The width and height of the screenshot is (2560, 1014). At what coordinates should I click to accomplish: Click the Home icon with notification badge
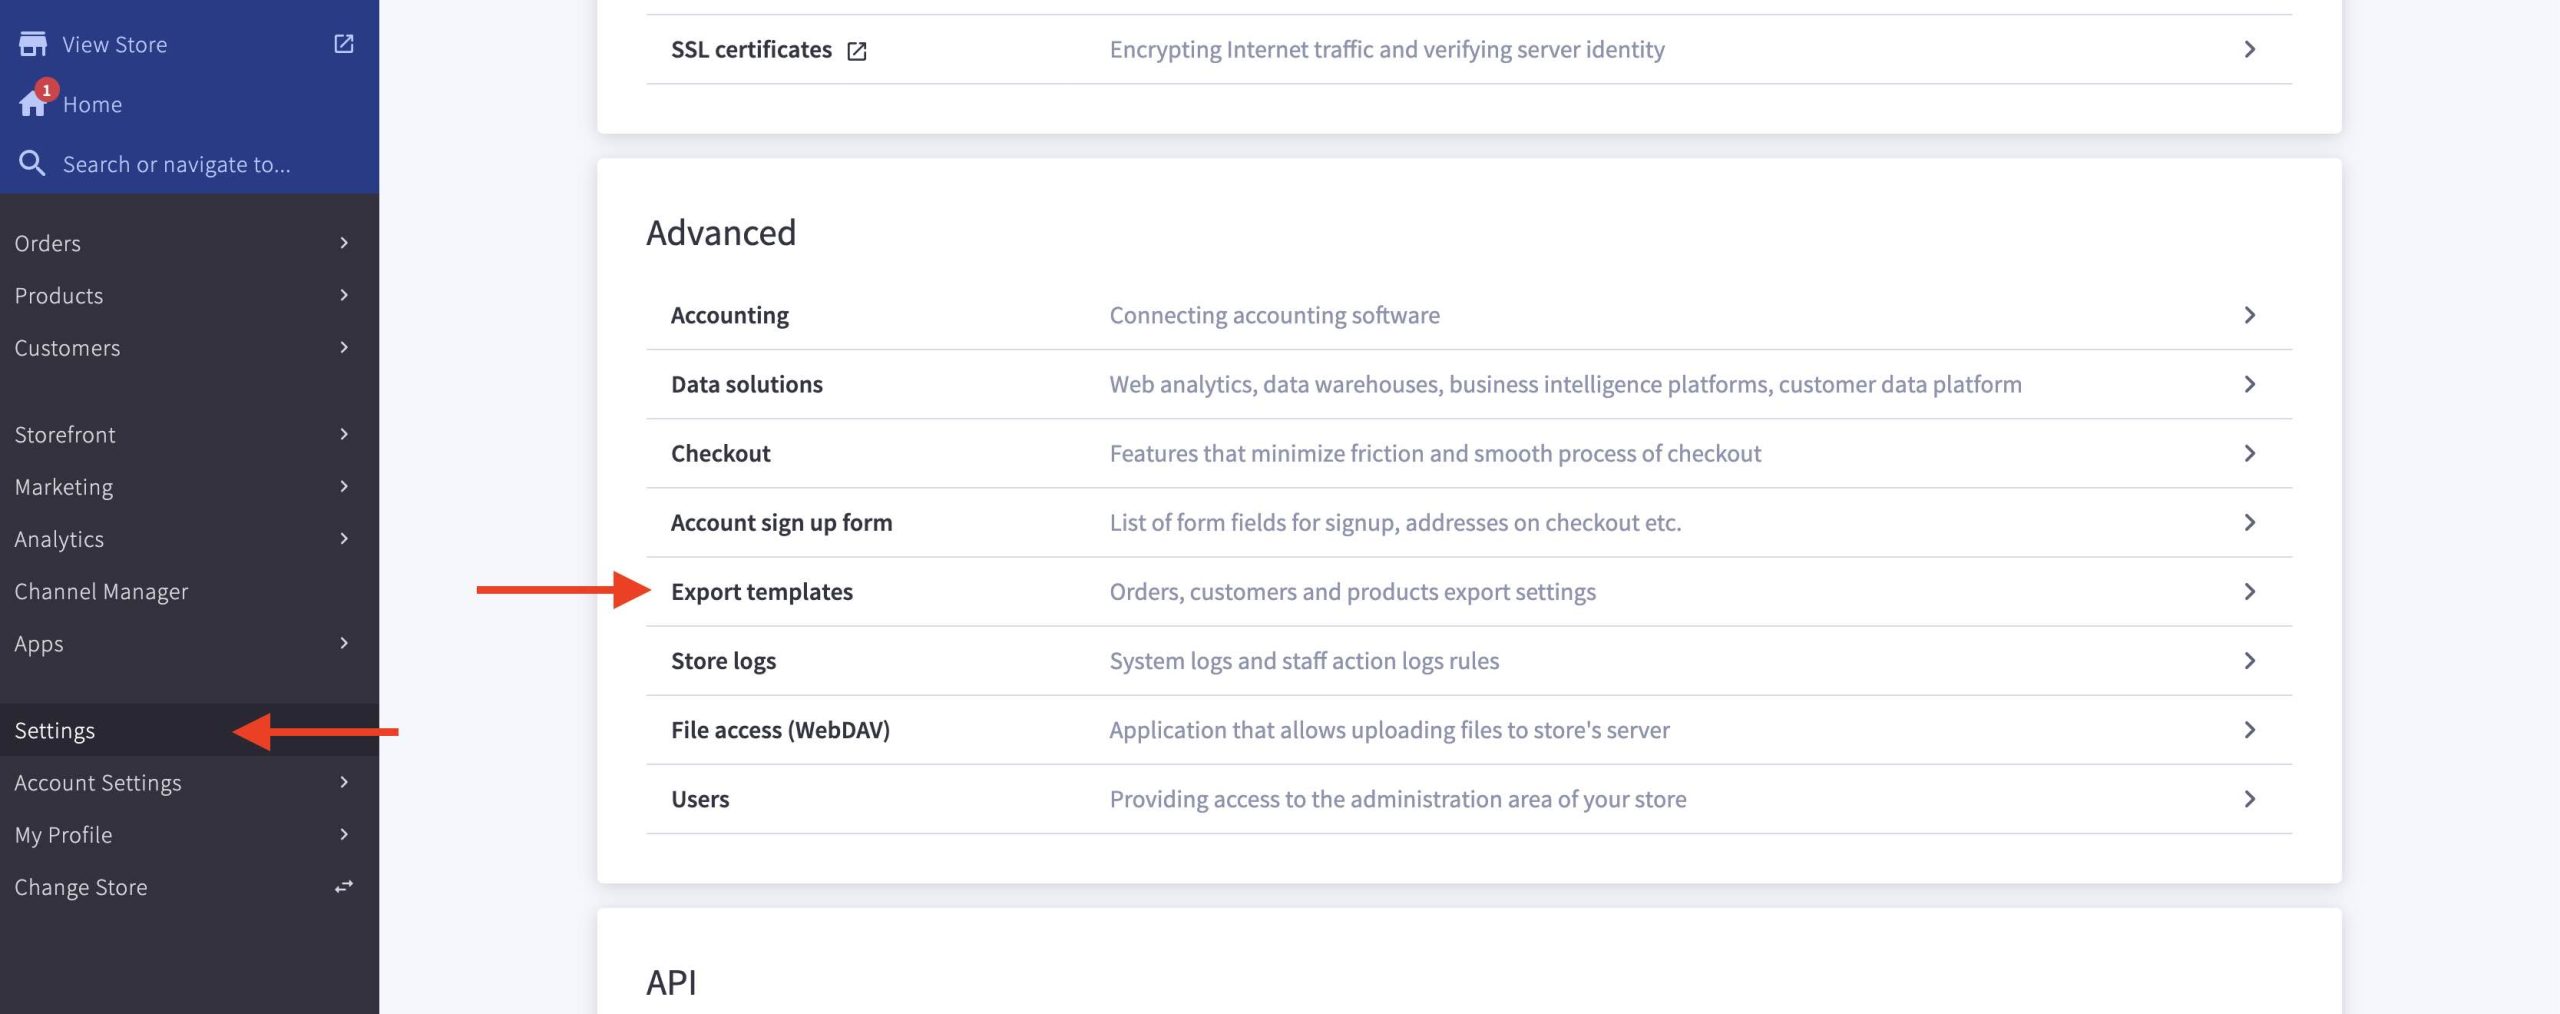pyautogui.click(x=33, y=103)
